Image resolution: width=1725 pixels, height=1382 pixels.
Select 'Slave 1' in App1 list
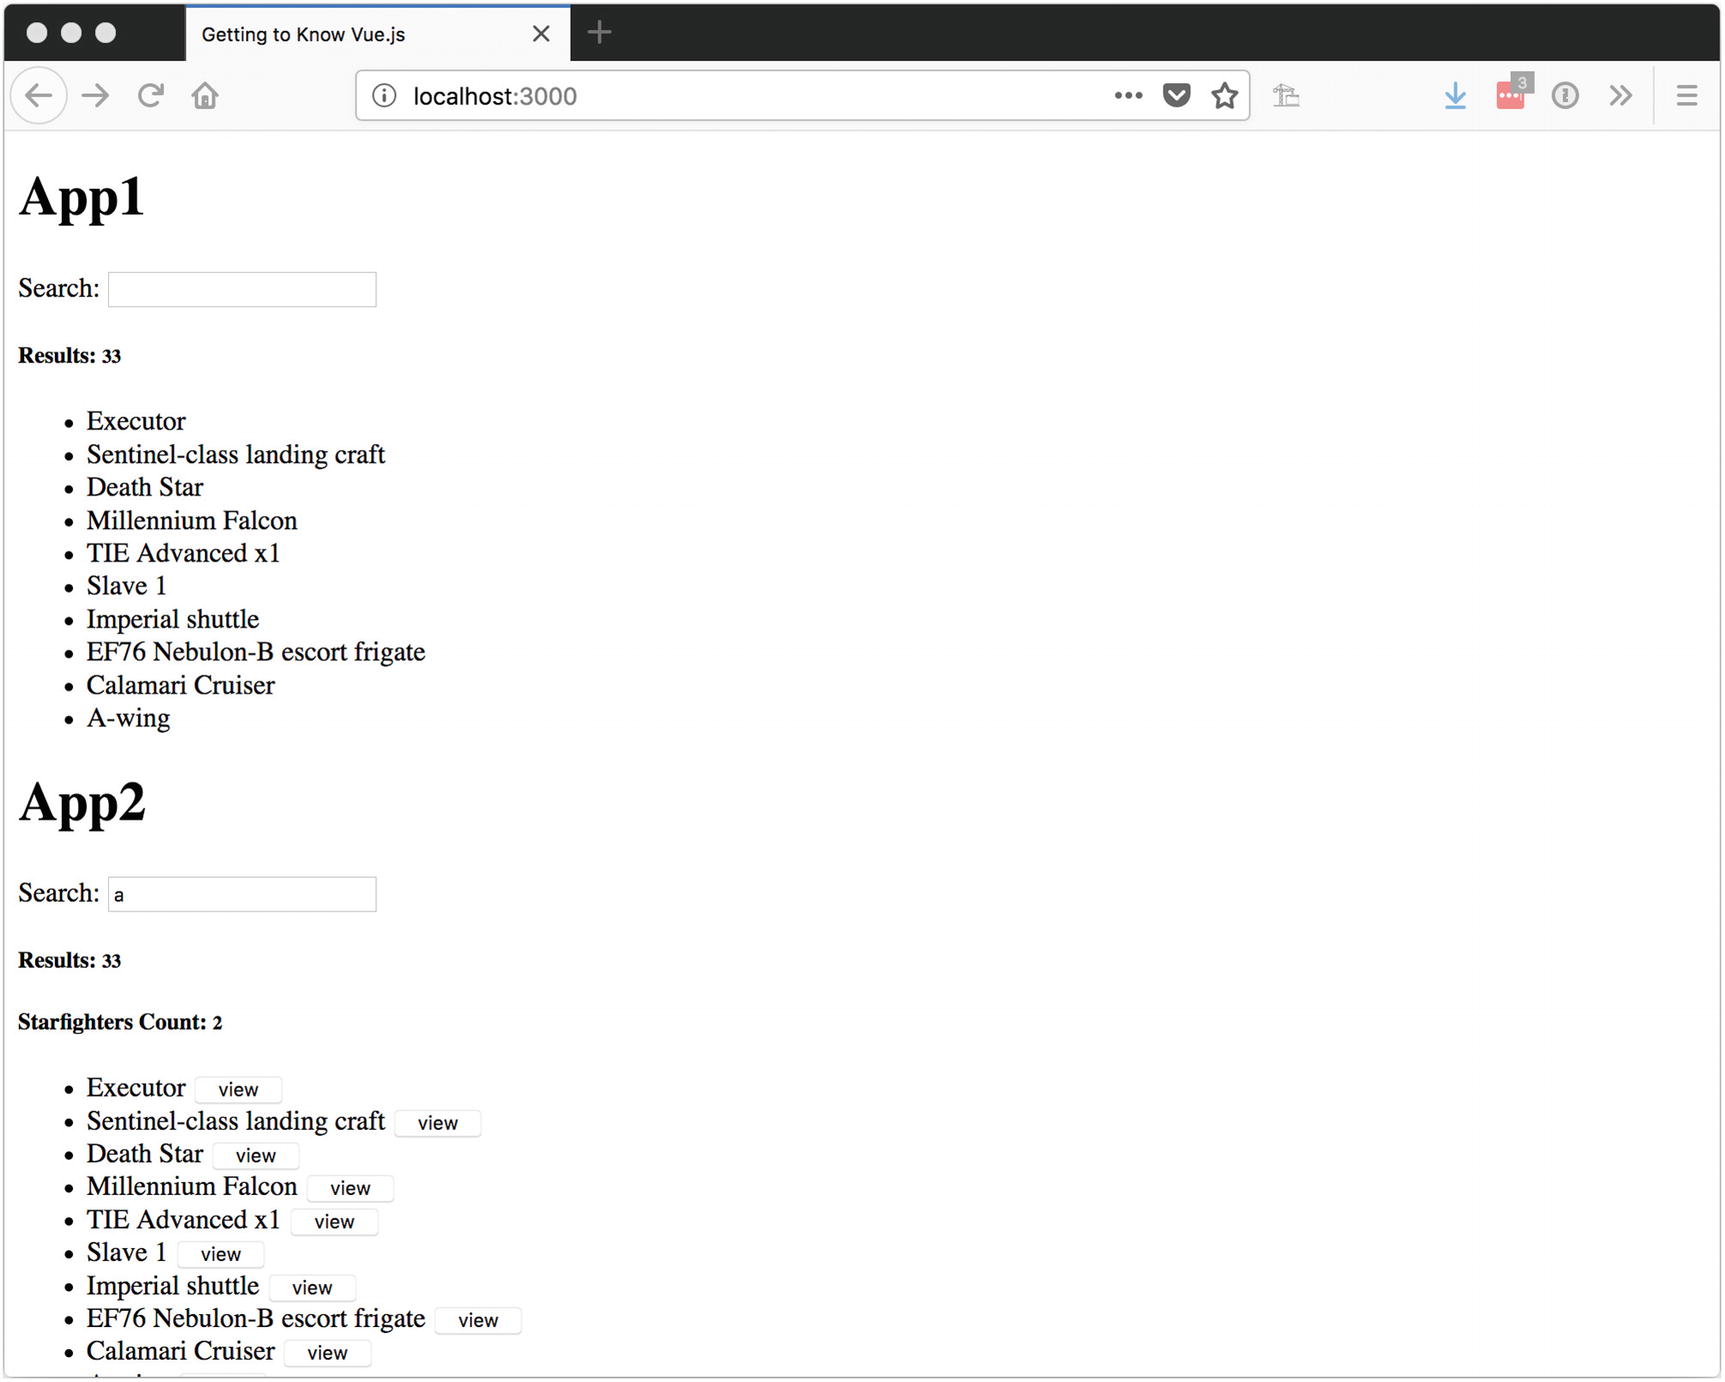[127, 587]
